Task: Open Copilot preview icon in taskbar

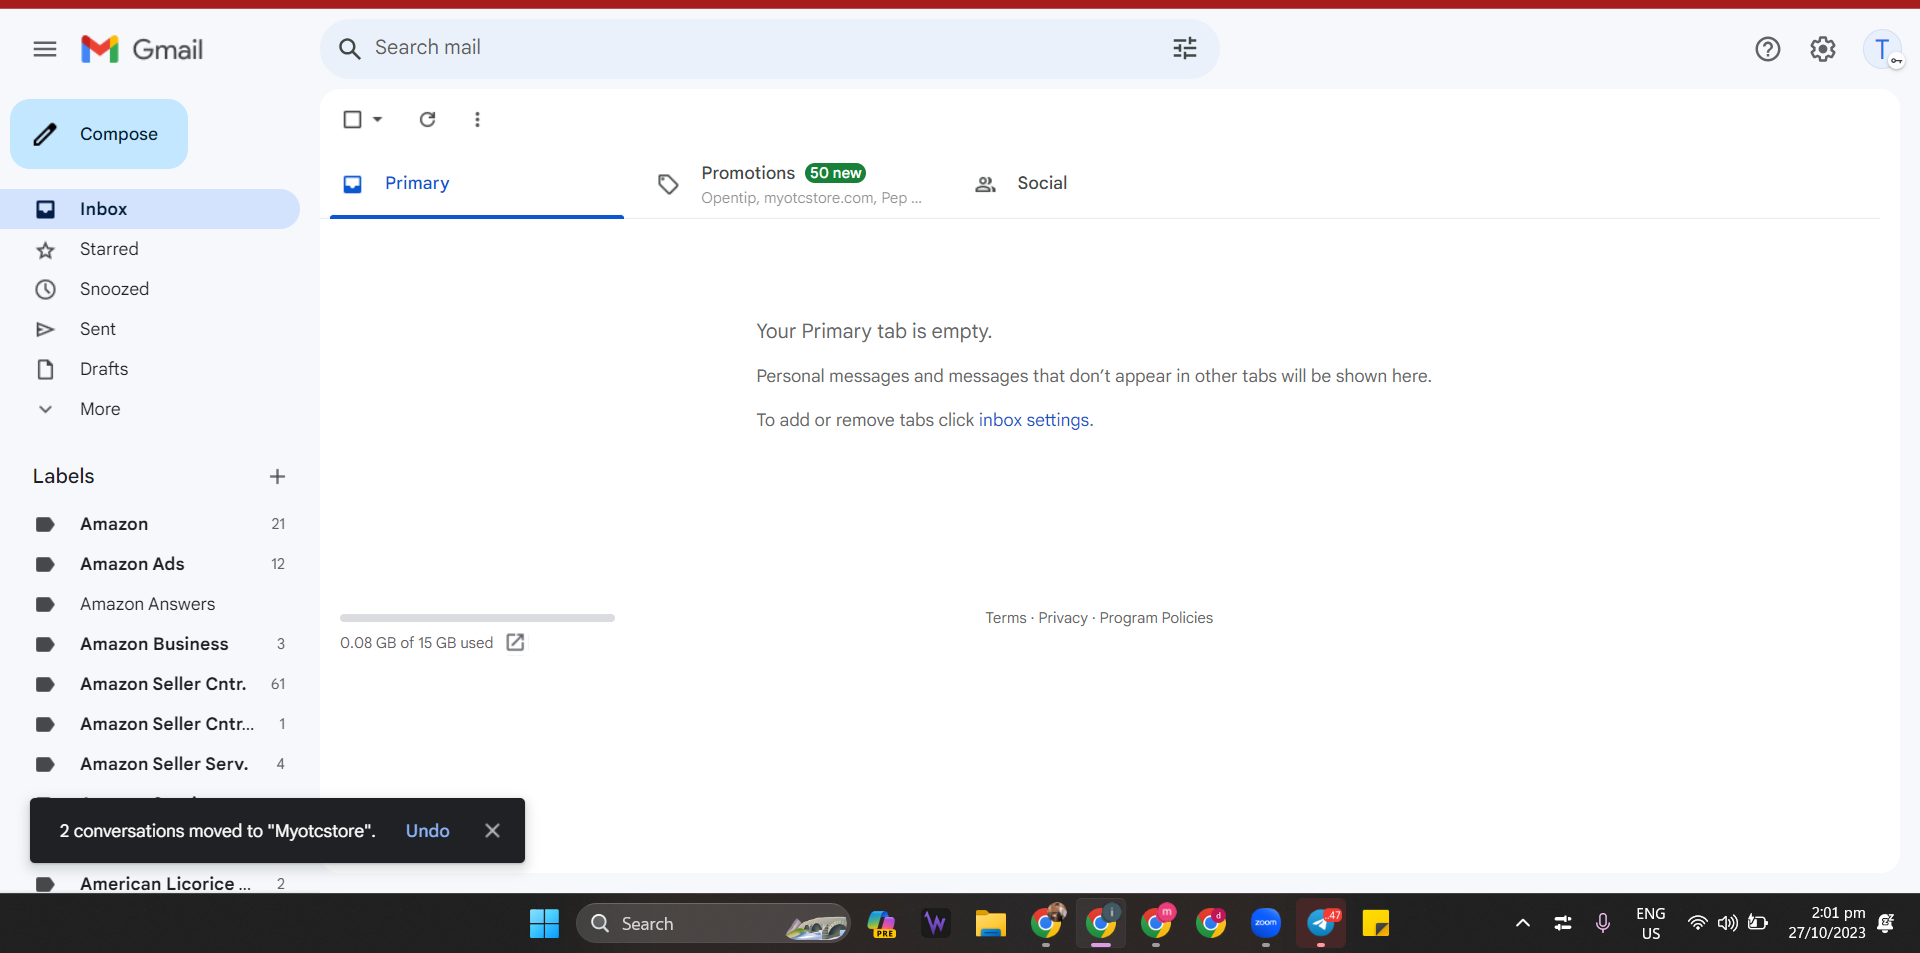Action: (x=881, y=923)
